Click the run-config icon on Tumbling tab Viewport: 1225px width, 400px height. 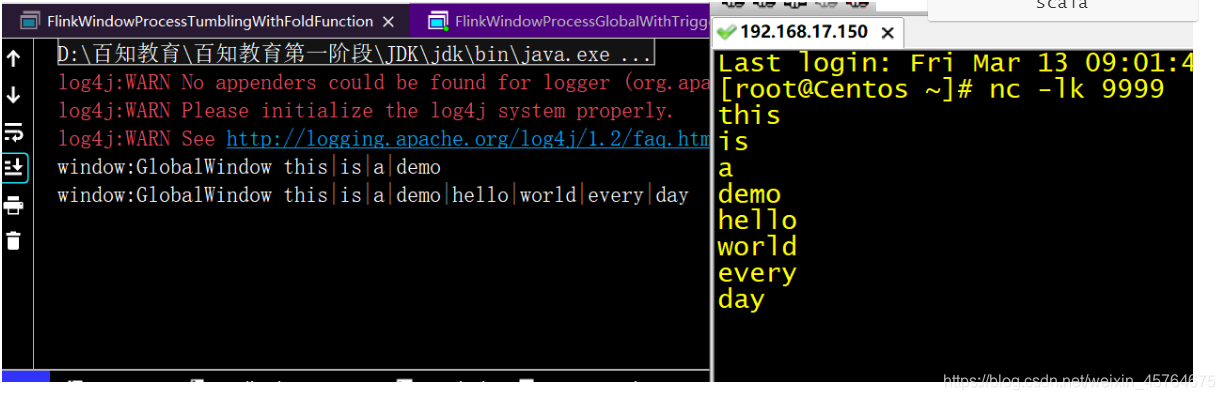point(30,21)
